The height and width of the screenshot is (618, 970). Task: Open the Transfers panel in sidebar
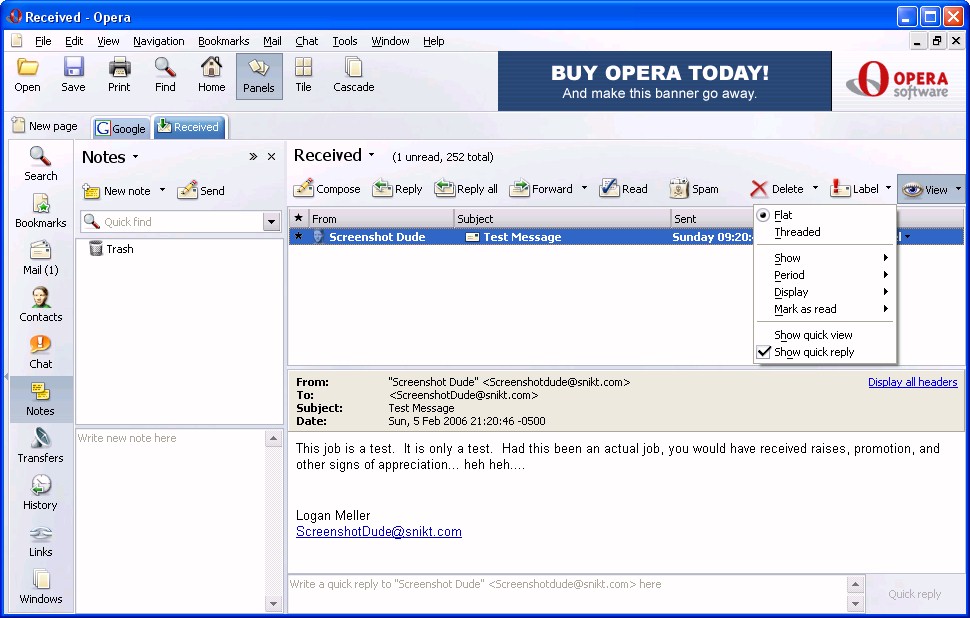pos(40,439)
